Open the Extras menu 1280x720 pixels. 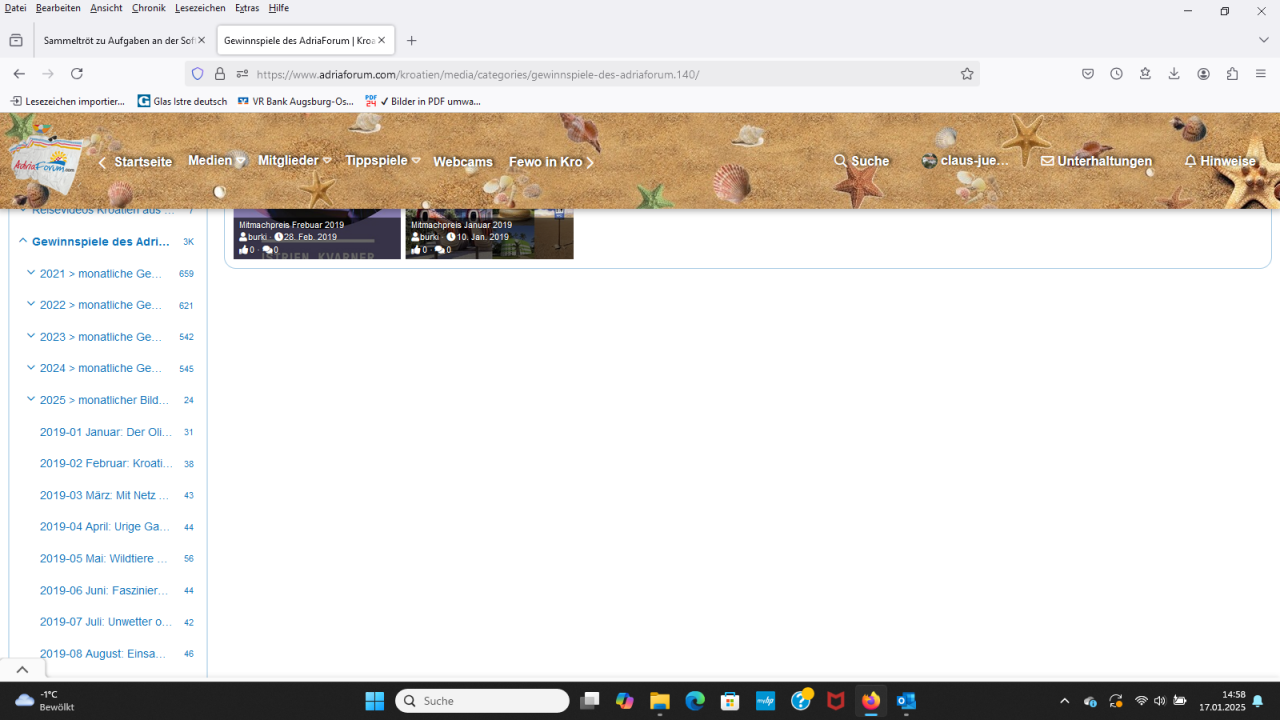click(247, 8)
